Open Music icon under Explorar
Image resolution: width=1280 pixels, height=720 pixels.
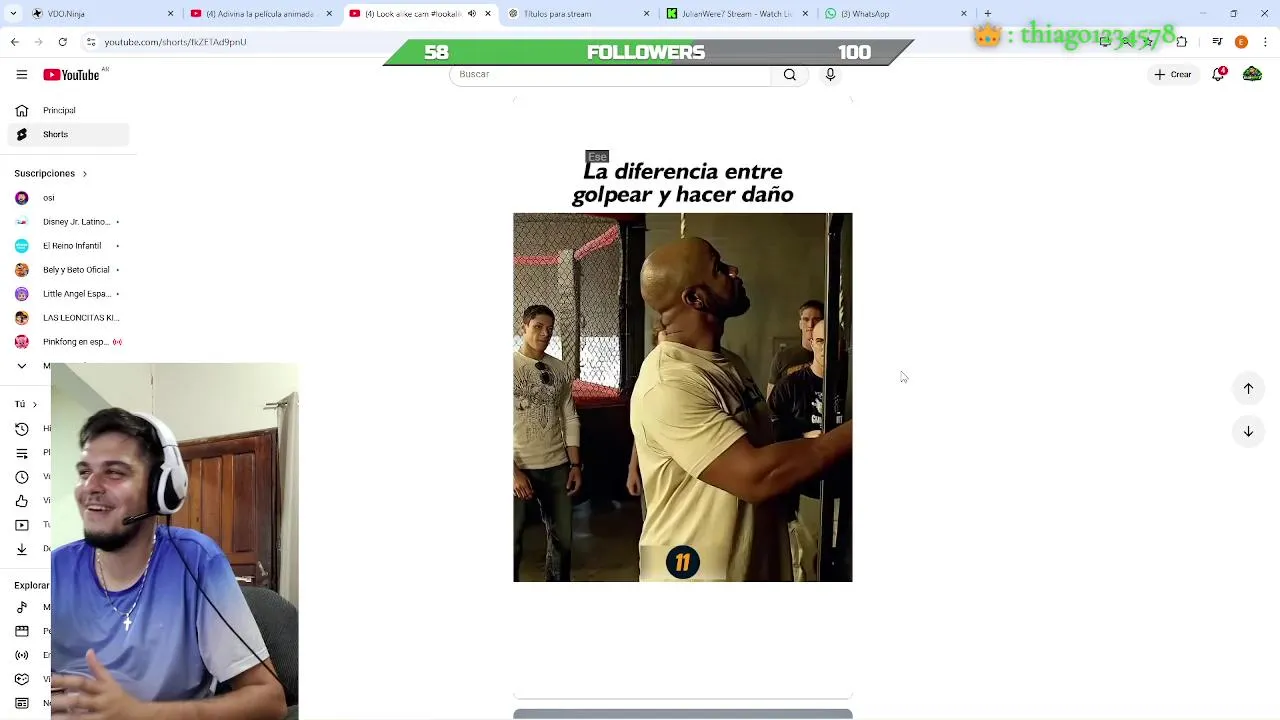[21, 607]
